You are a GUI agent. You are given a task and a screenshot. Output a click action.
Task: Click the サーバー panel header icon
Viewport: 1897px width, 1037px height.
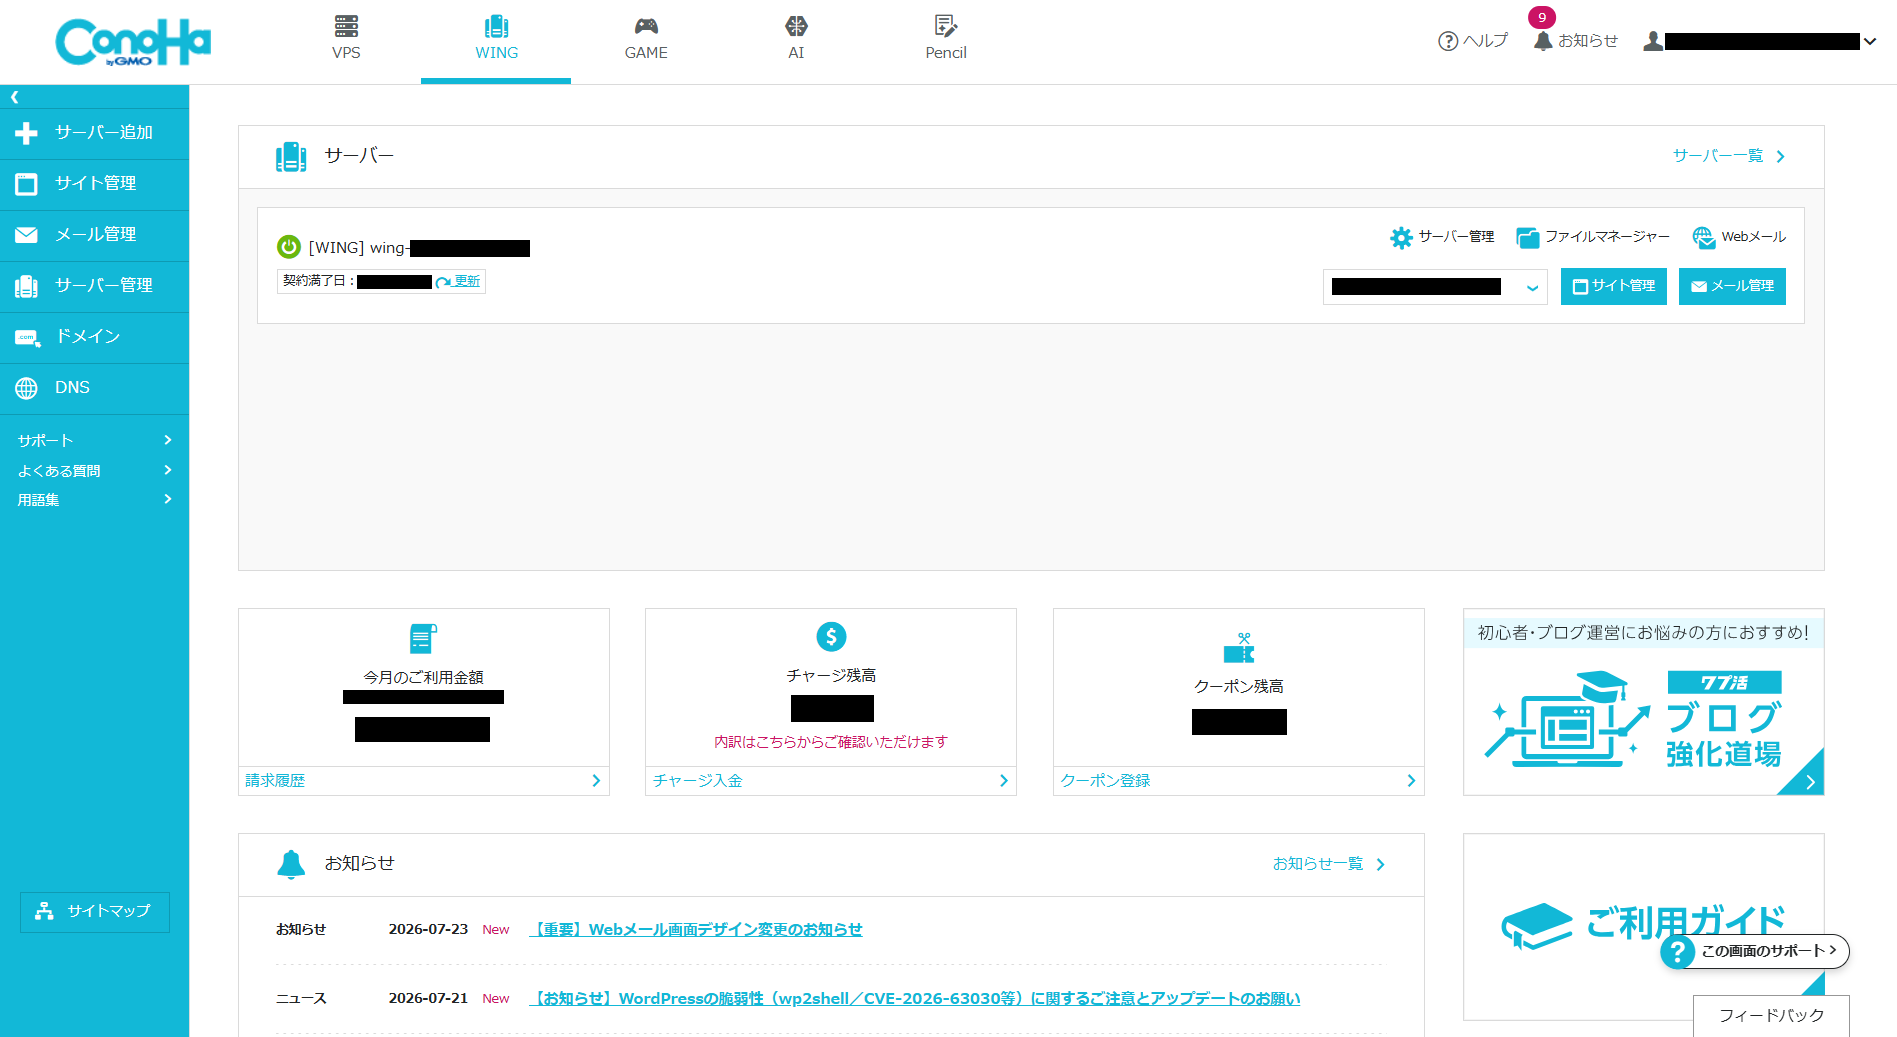[291, 157]
